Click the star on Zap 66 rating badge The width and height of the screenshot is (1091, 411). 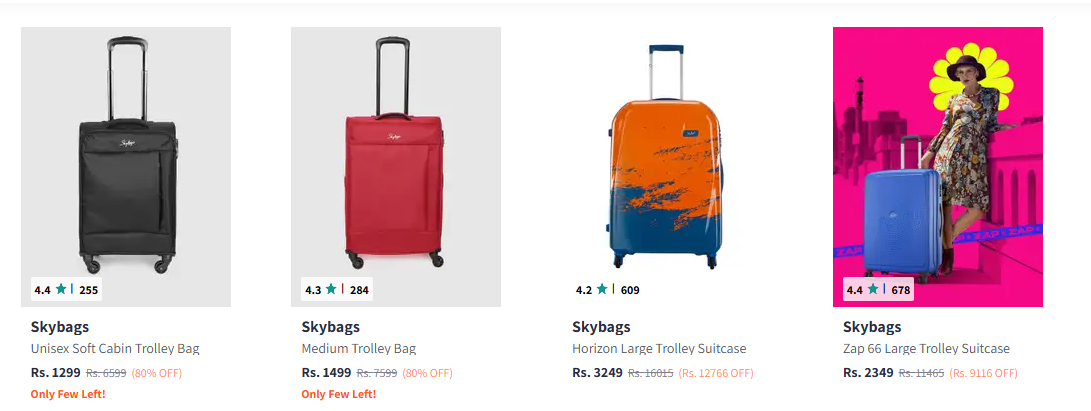[873, 289]
